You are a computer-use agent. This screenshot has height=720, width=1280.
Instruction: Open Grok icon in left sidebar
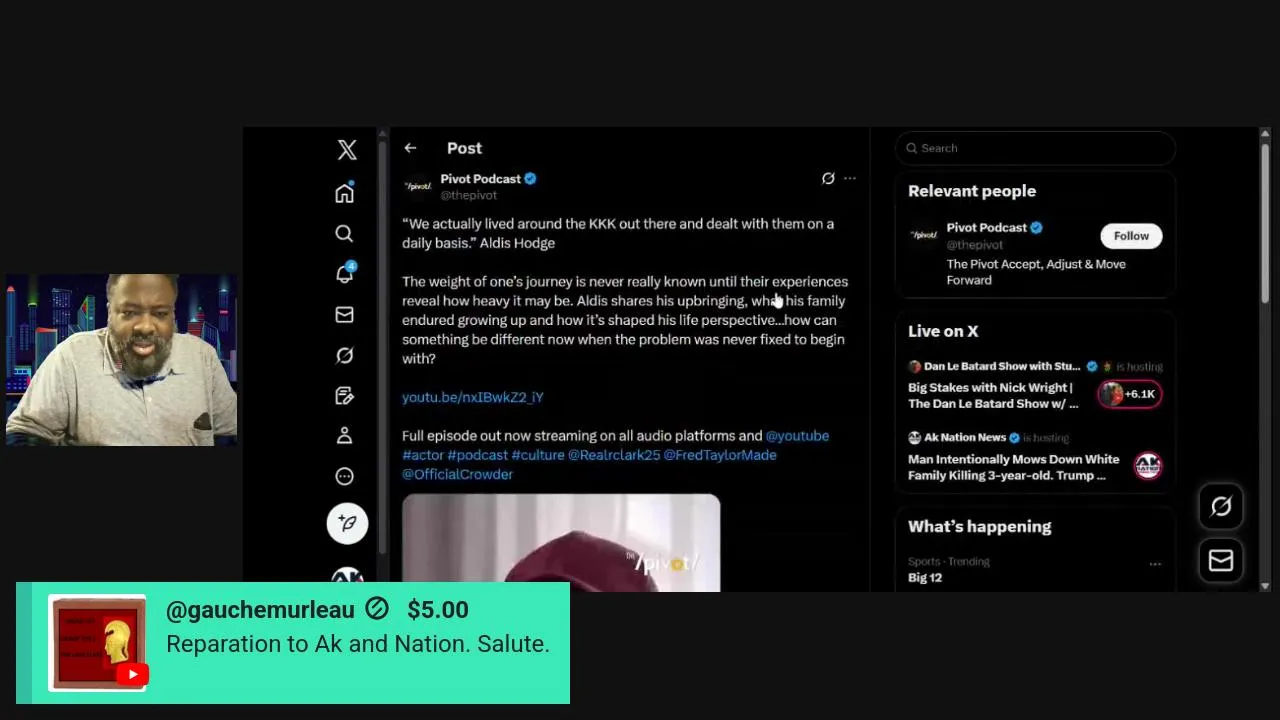pos(344,356)
